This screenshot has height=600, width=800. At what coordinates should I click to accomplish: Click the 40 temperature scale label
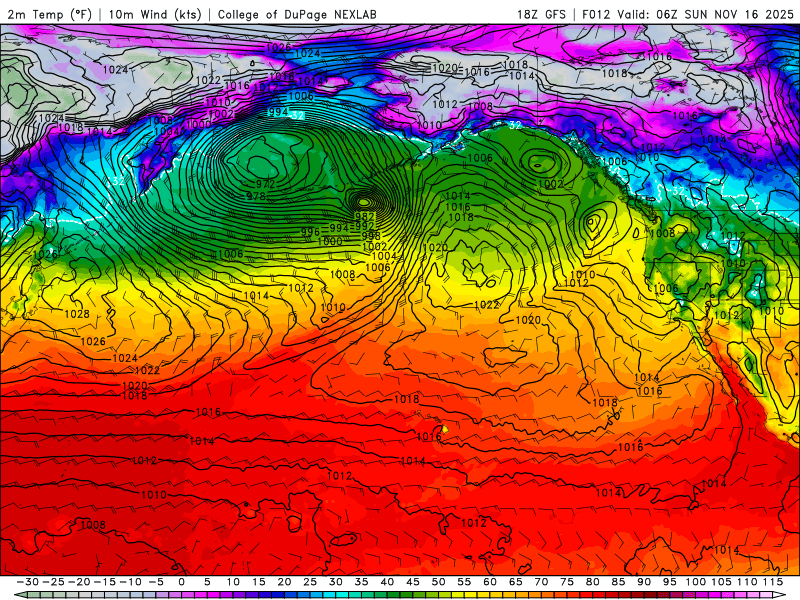[x=387, y=582]
